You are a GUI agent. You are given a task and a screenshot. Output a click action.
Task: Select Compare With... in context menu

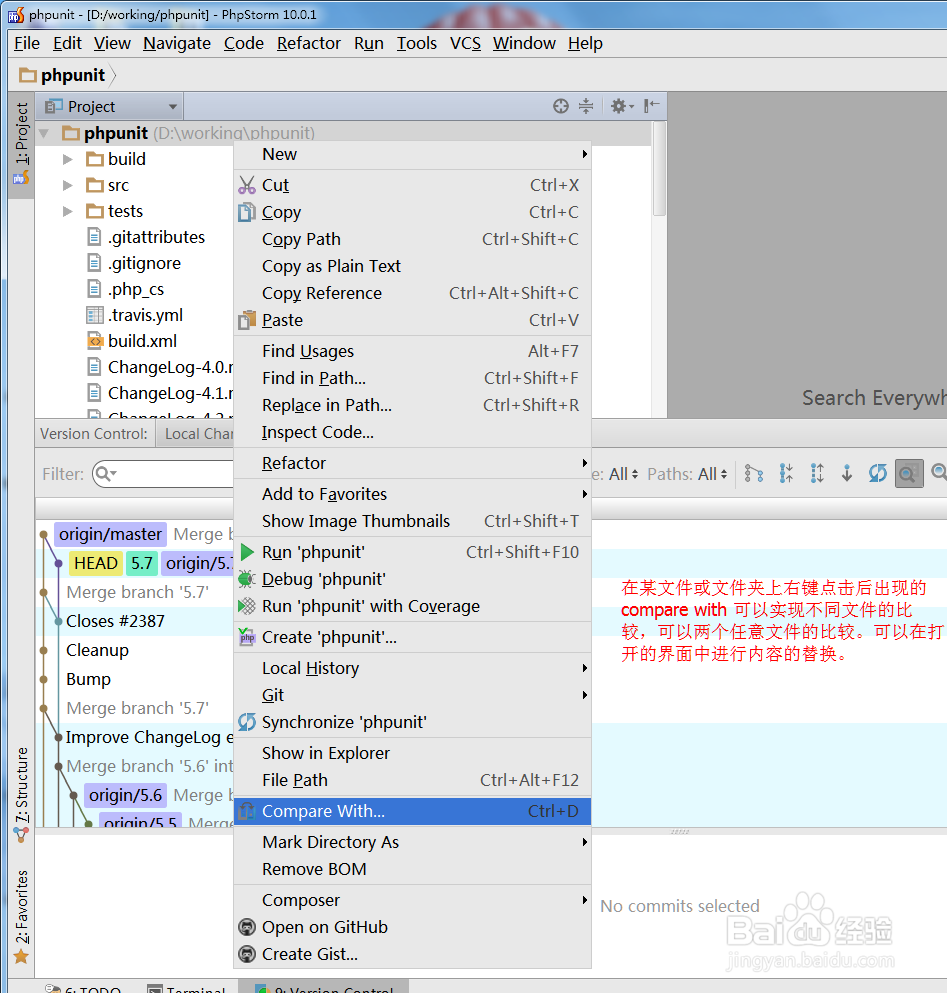pos(412,811)
